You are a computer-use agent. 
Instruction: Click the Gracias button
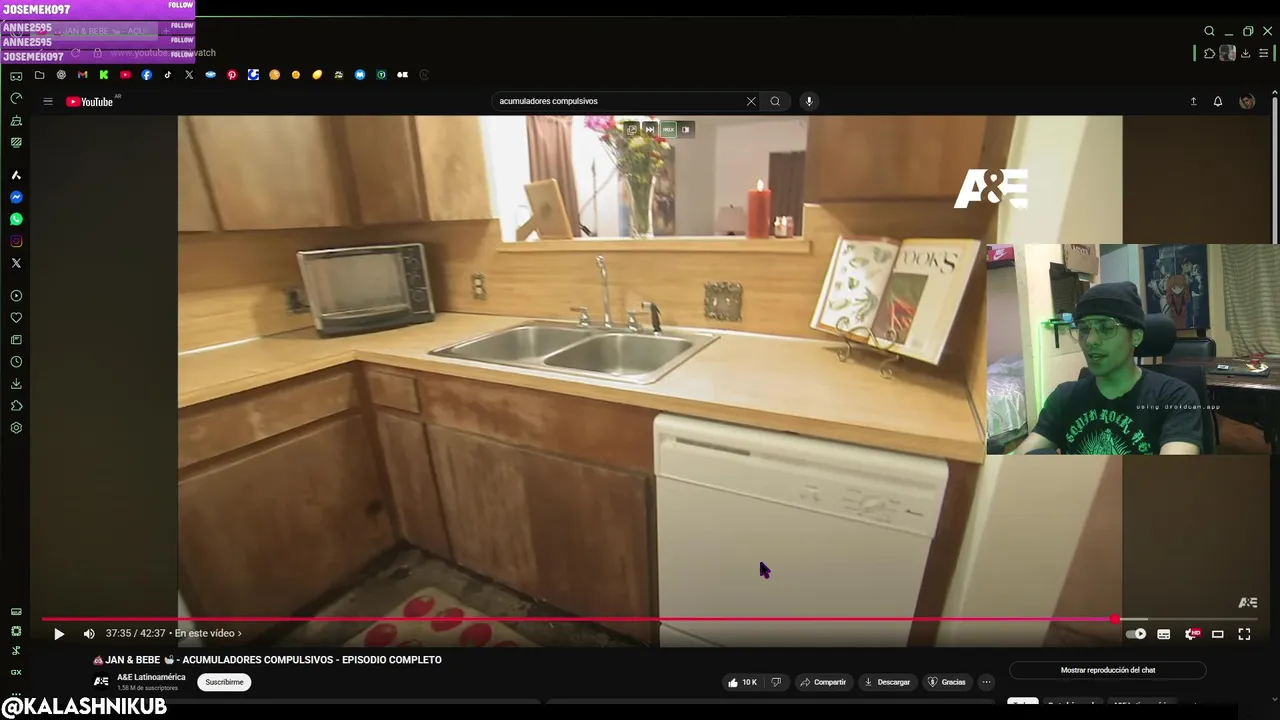point(947,682)
